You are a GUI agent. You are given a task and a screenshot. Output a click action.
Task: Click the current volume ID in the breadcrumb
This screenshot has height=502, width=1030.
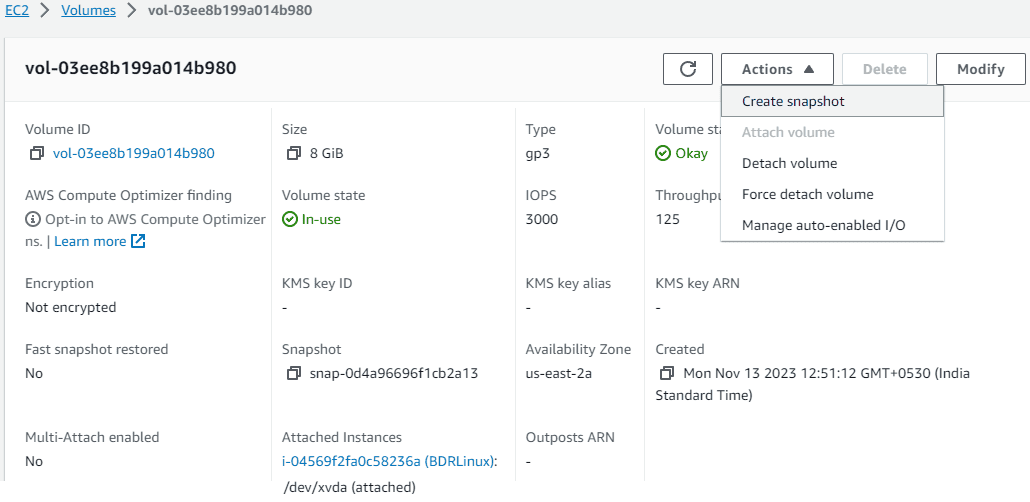(230, 11)
